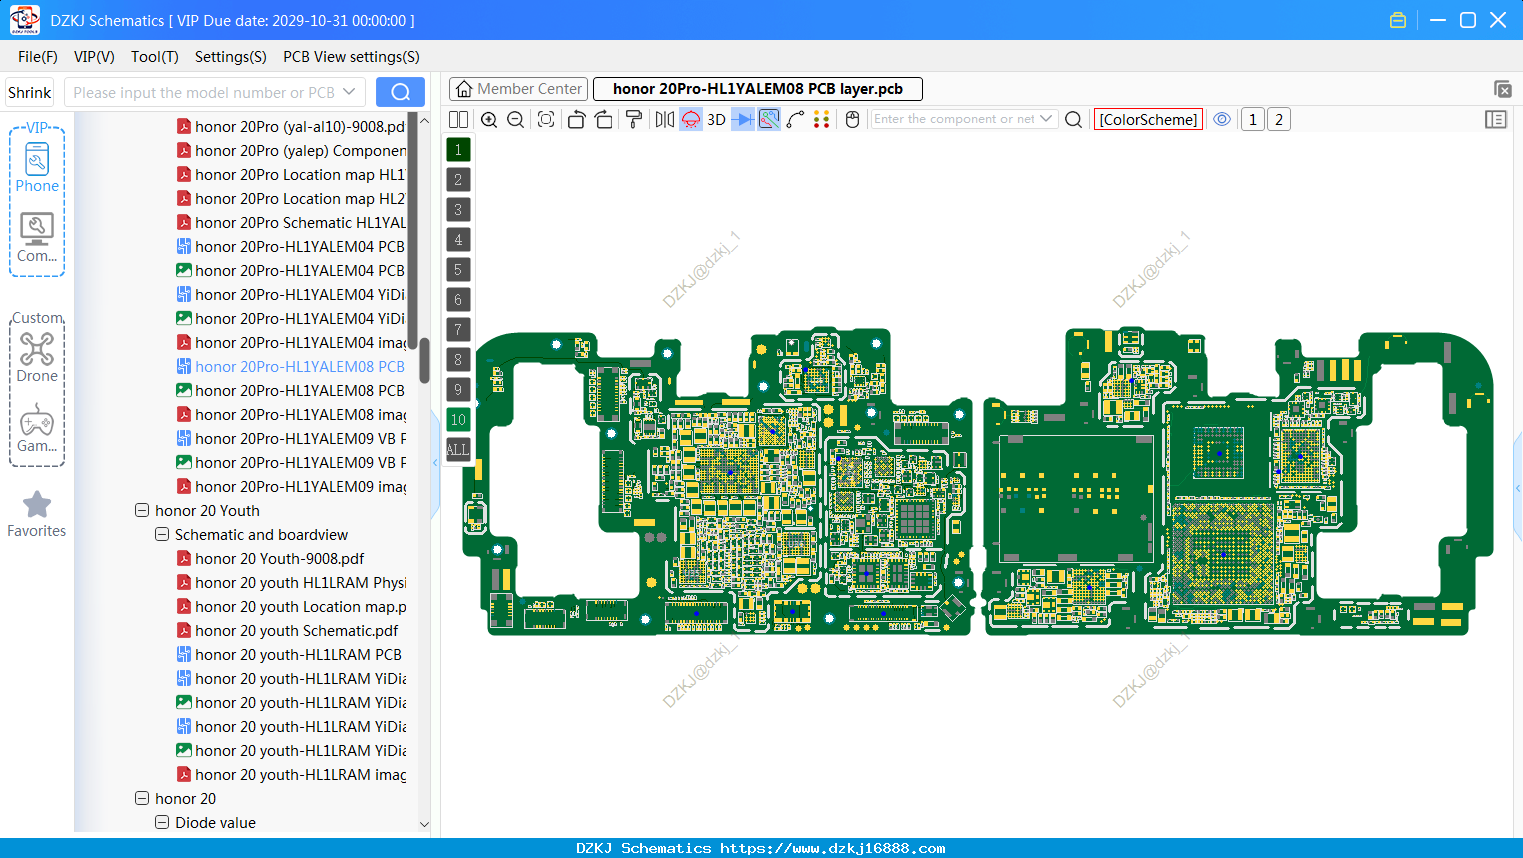Viewport: 1523px width, 858px height.
Task: Select the curved route tool
Action: (x=796, y=119)
